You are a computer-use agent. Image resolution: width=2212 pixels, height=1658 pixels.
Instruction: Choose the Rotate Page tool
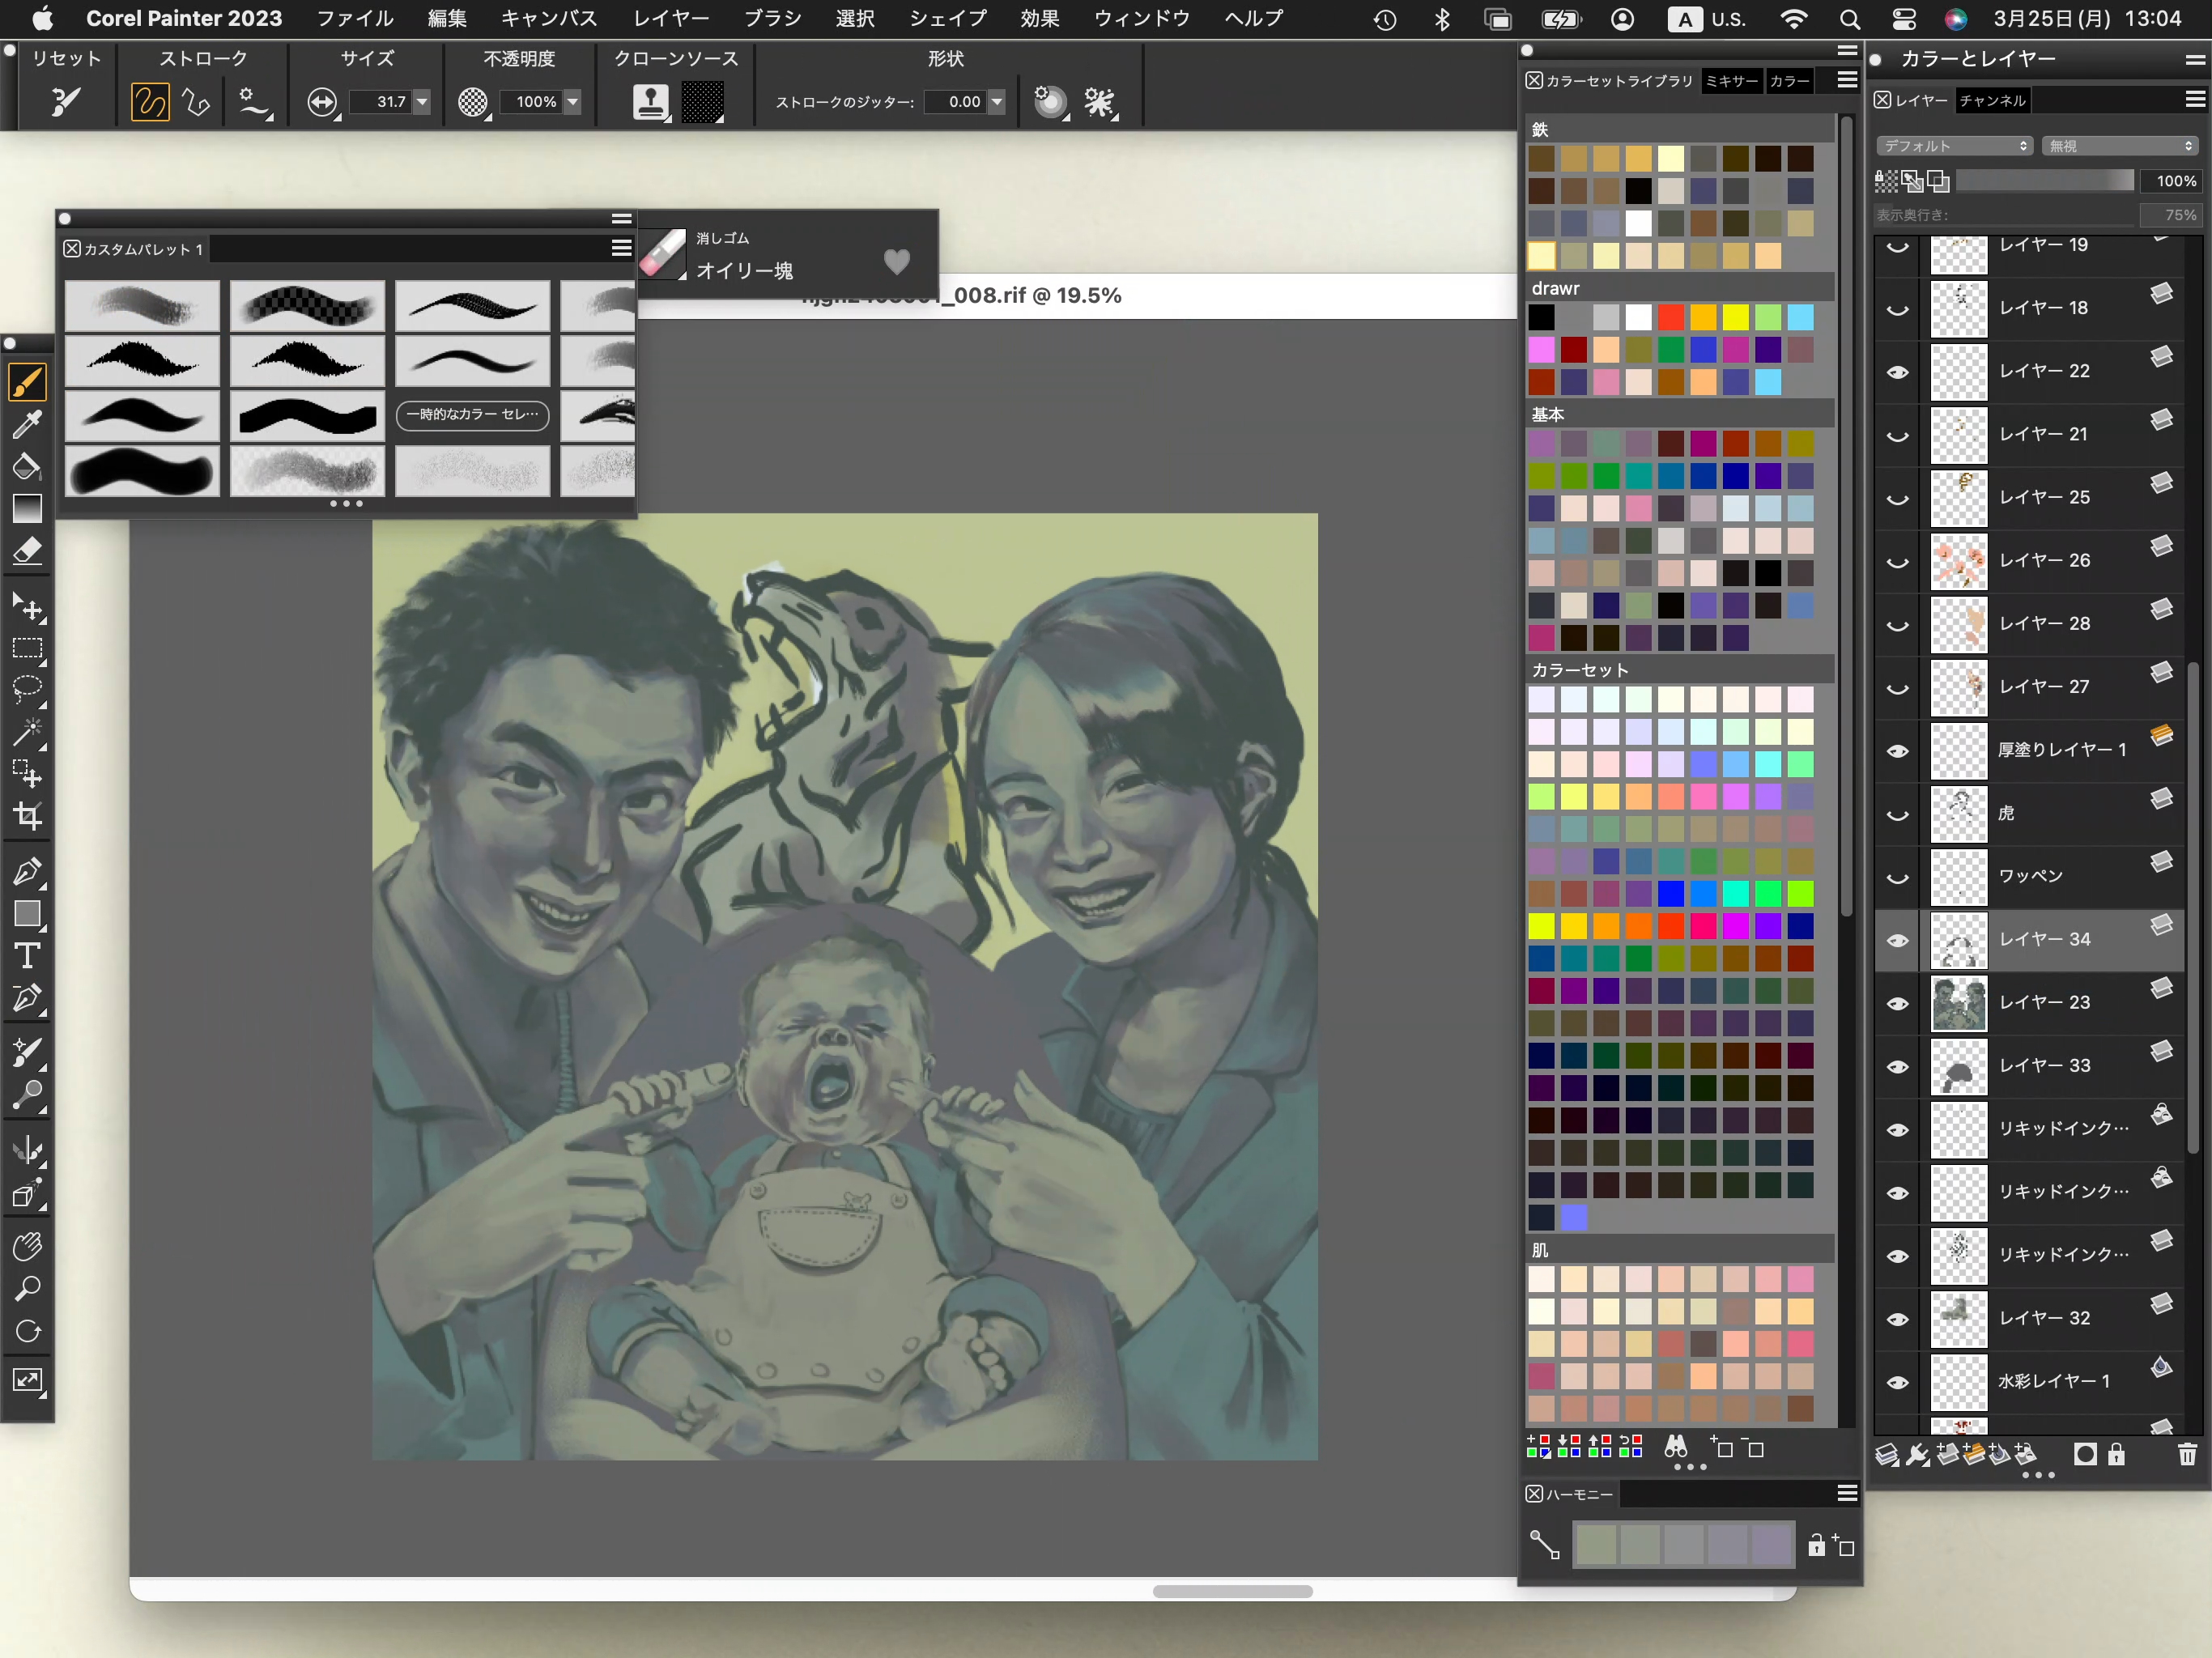pyautogui.click(x=27, y=1331)
